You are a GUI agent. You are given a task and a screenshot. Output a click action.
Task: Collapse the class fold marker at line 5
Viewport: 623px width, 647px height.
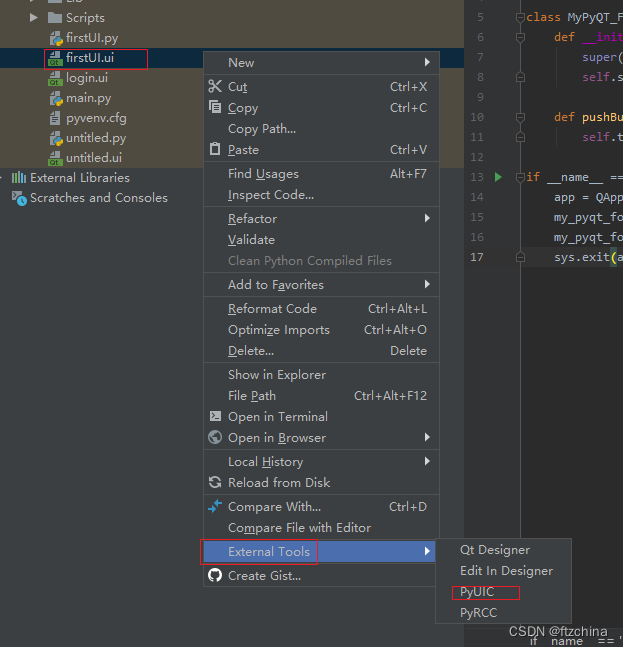(x=520, y=17)
